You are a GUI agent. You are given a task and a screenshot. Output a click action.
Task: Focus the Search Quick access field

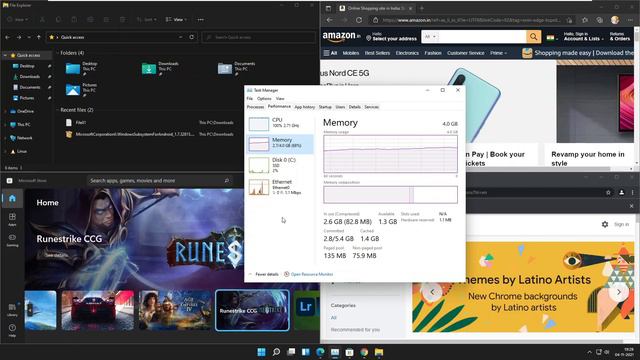click(258, 37)
